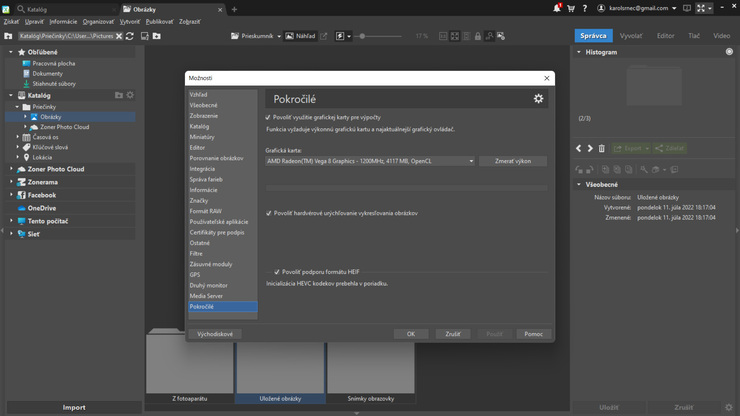
Task: Click the Východiskové button
Action: 215,334
